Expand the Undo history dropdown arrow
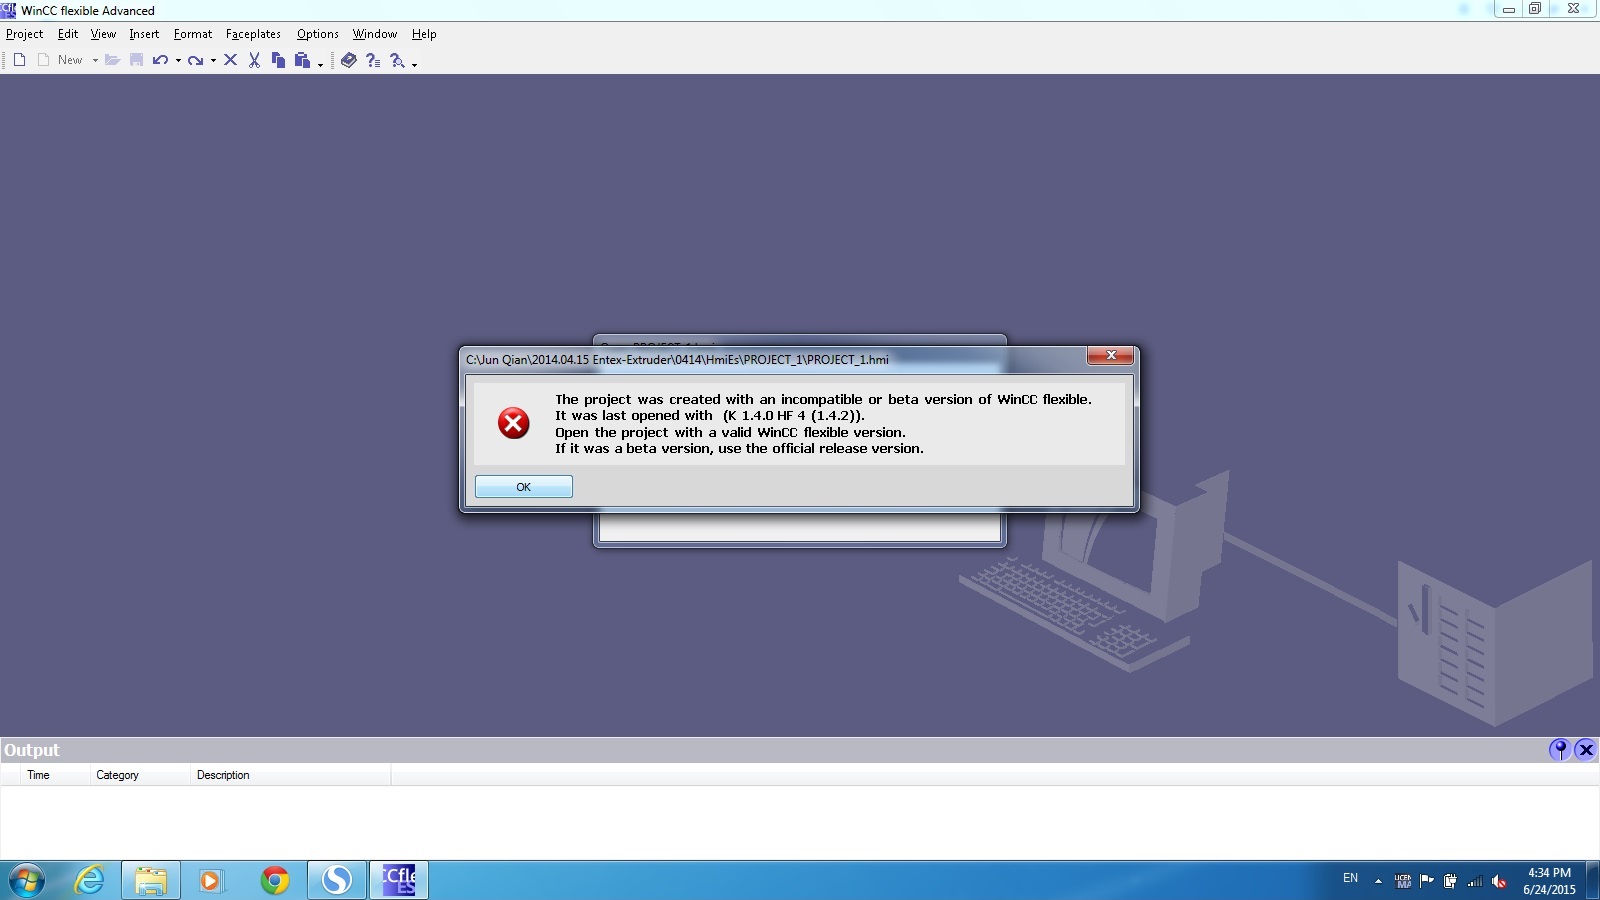The image size is (1600, 900). point(178,61)
